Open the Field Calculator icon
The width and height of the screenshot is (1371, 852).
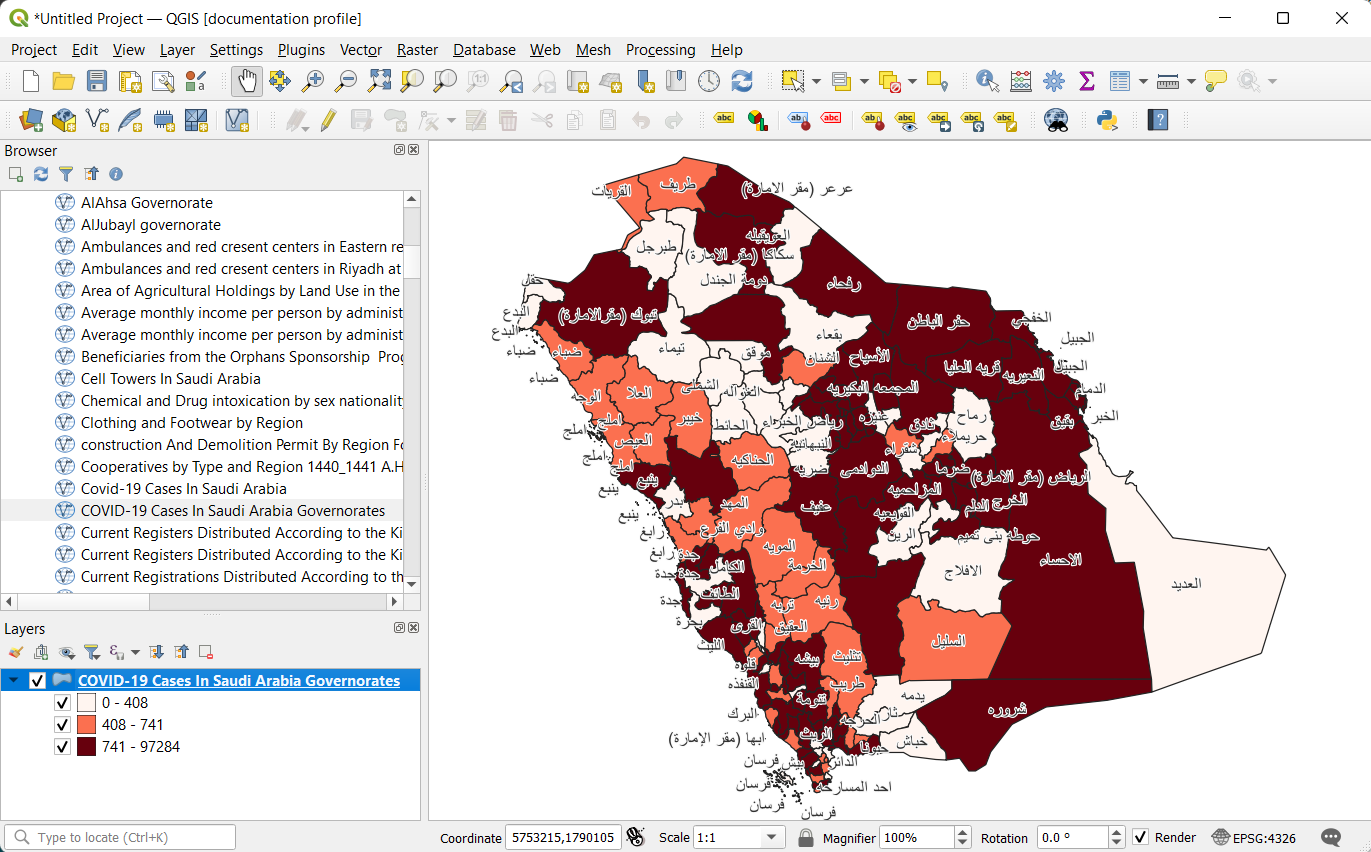[1020, 81]
